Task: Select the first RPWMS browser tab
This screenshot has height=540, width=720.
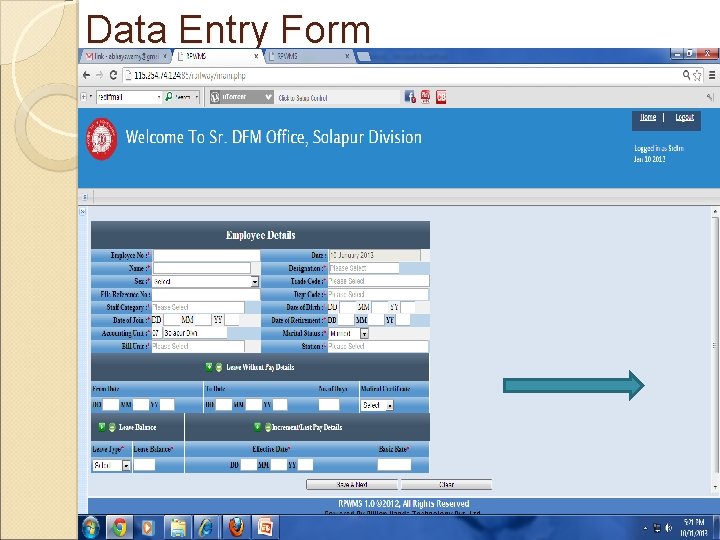Action: [x=217, y=56]
